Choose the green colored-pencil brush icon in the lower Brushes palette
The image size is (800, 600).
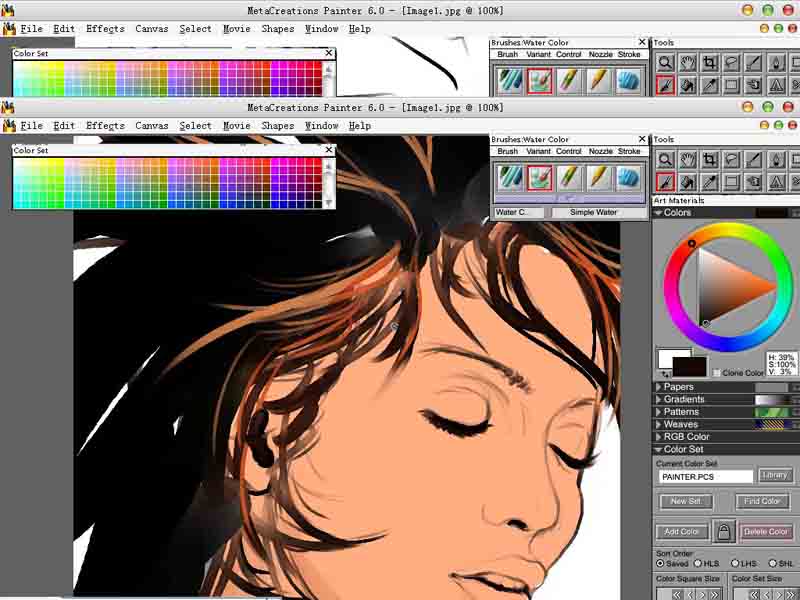pos(569,178)
